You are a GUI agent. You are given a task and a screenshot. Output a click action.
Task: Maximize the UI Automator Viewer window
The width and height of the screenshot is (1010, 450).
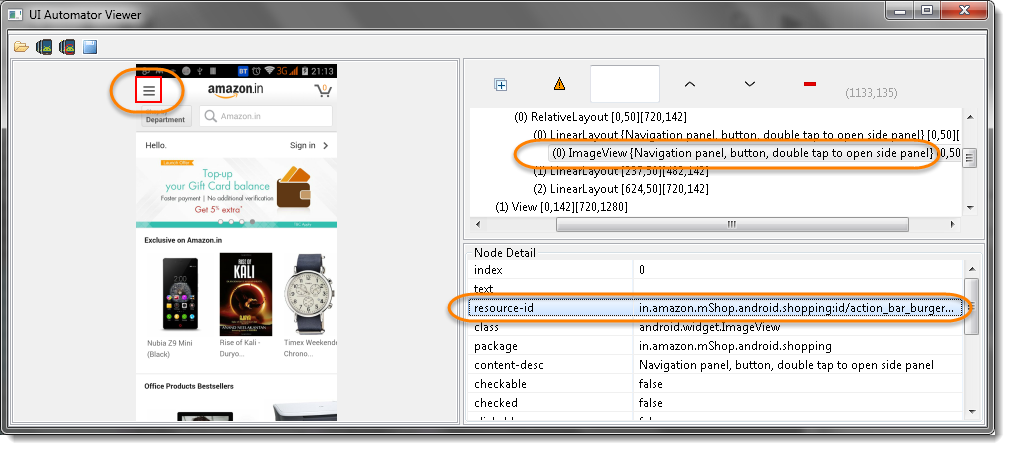coord(927,10)
